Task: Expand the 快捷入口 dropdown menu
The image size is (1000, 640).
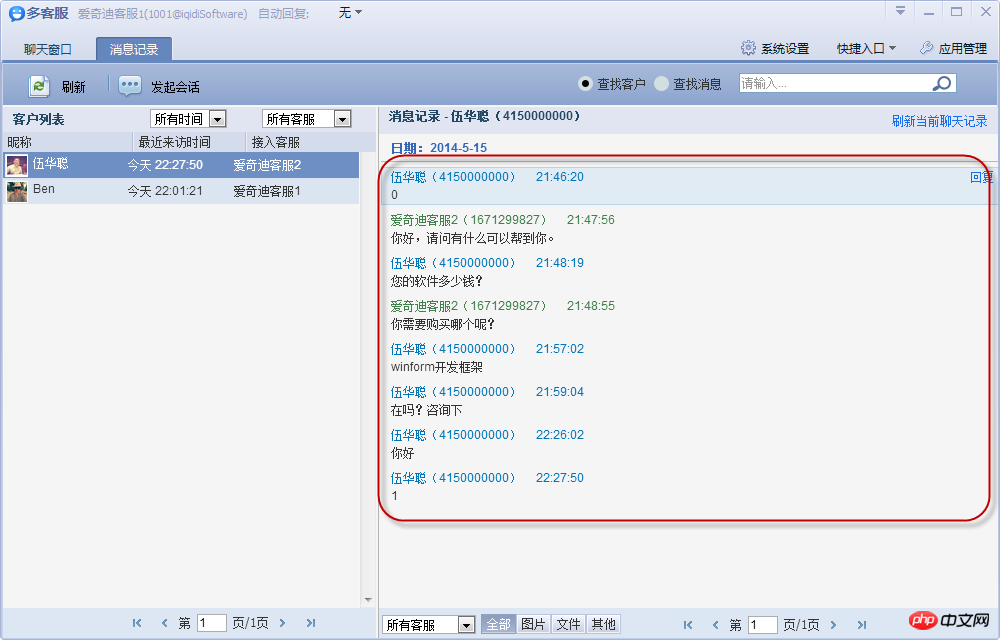Action: pyautogui.click(x=866, y=48)
